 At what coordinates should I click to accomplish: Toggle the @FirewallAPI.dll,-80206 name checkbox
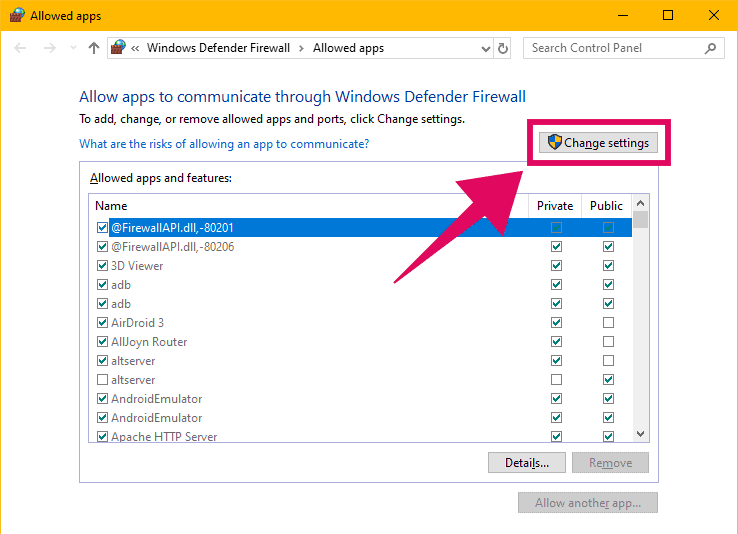click(x=102, y=247)
